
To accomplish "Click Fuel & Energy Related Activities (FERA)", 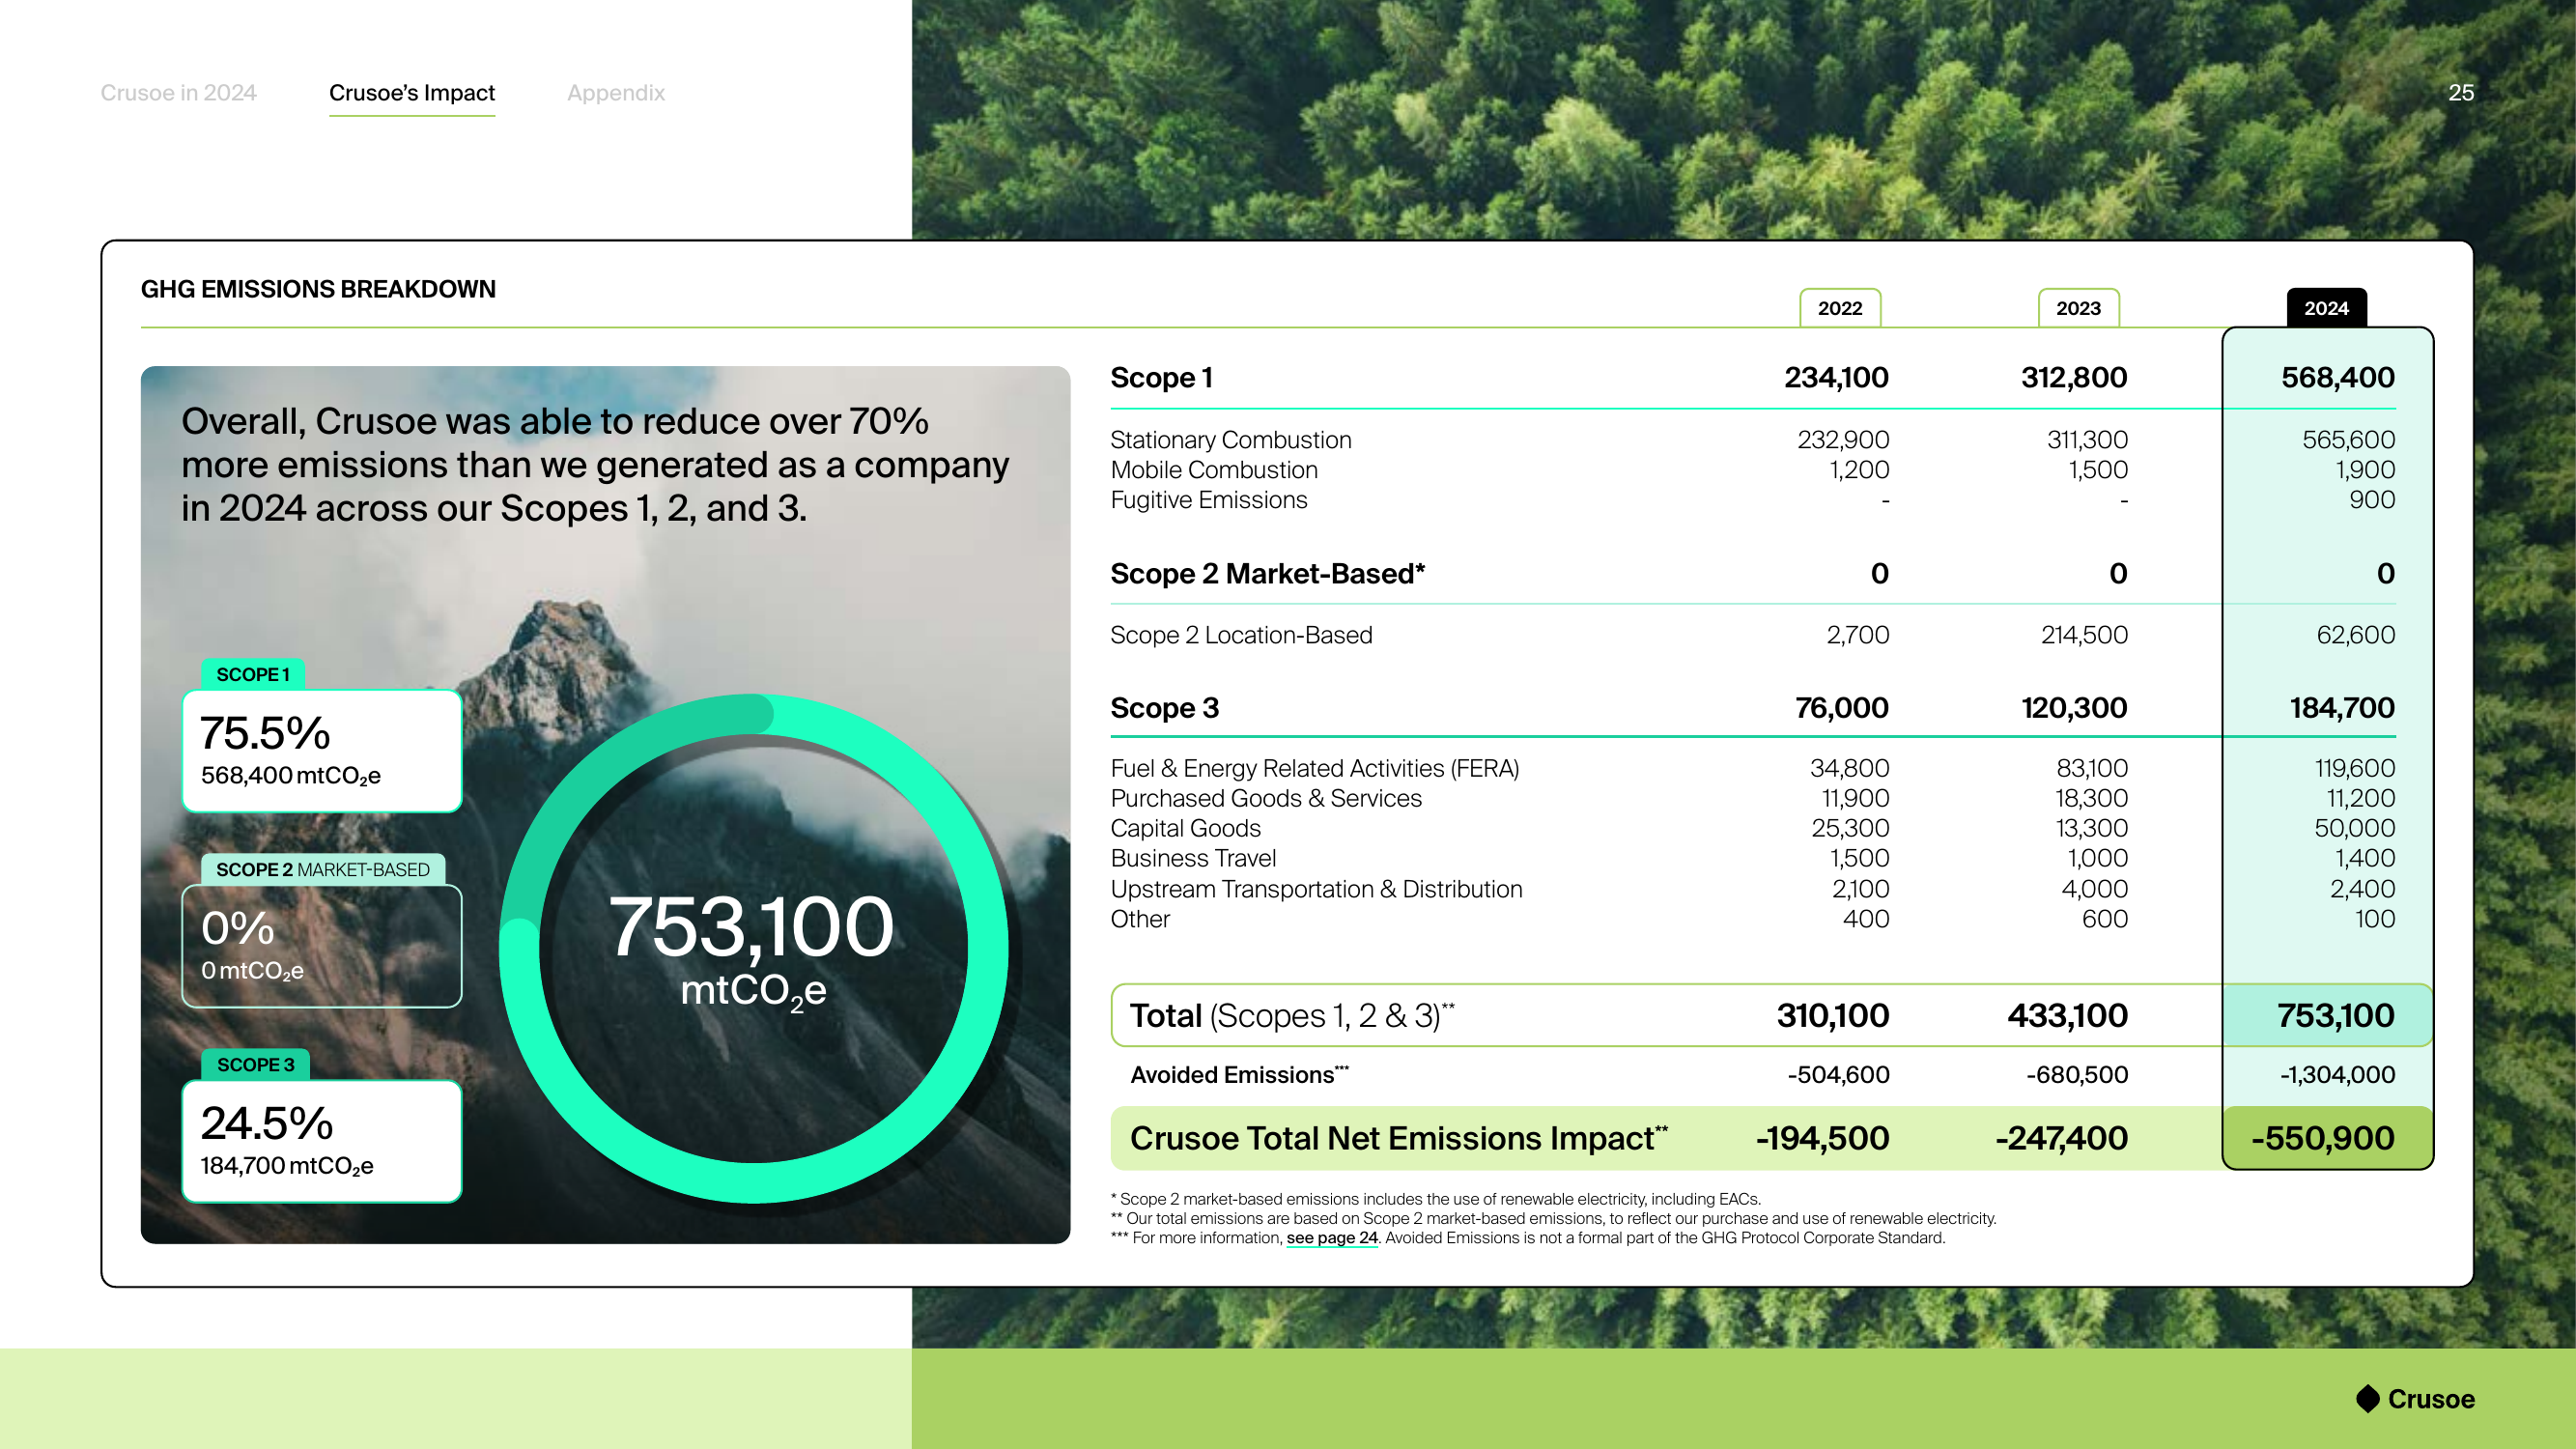I will (1315, 768).
